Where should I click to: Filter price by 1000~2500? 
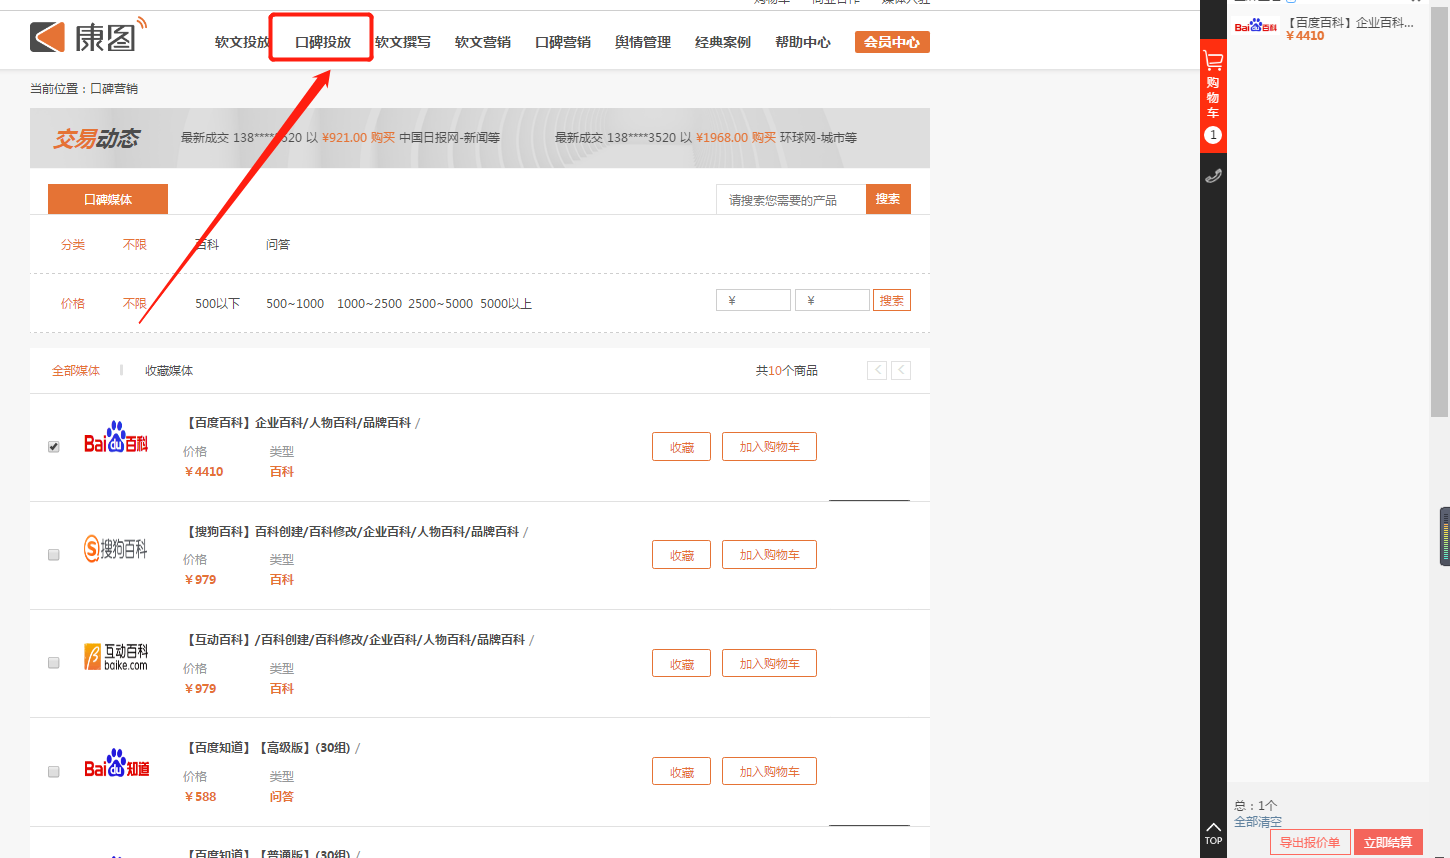(369, 303)
